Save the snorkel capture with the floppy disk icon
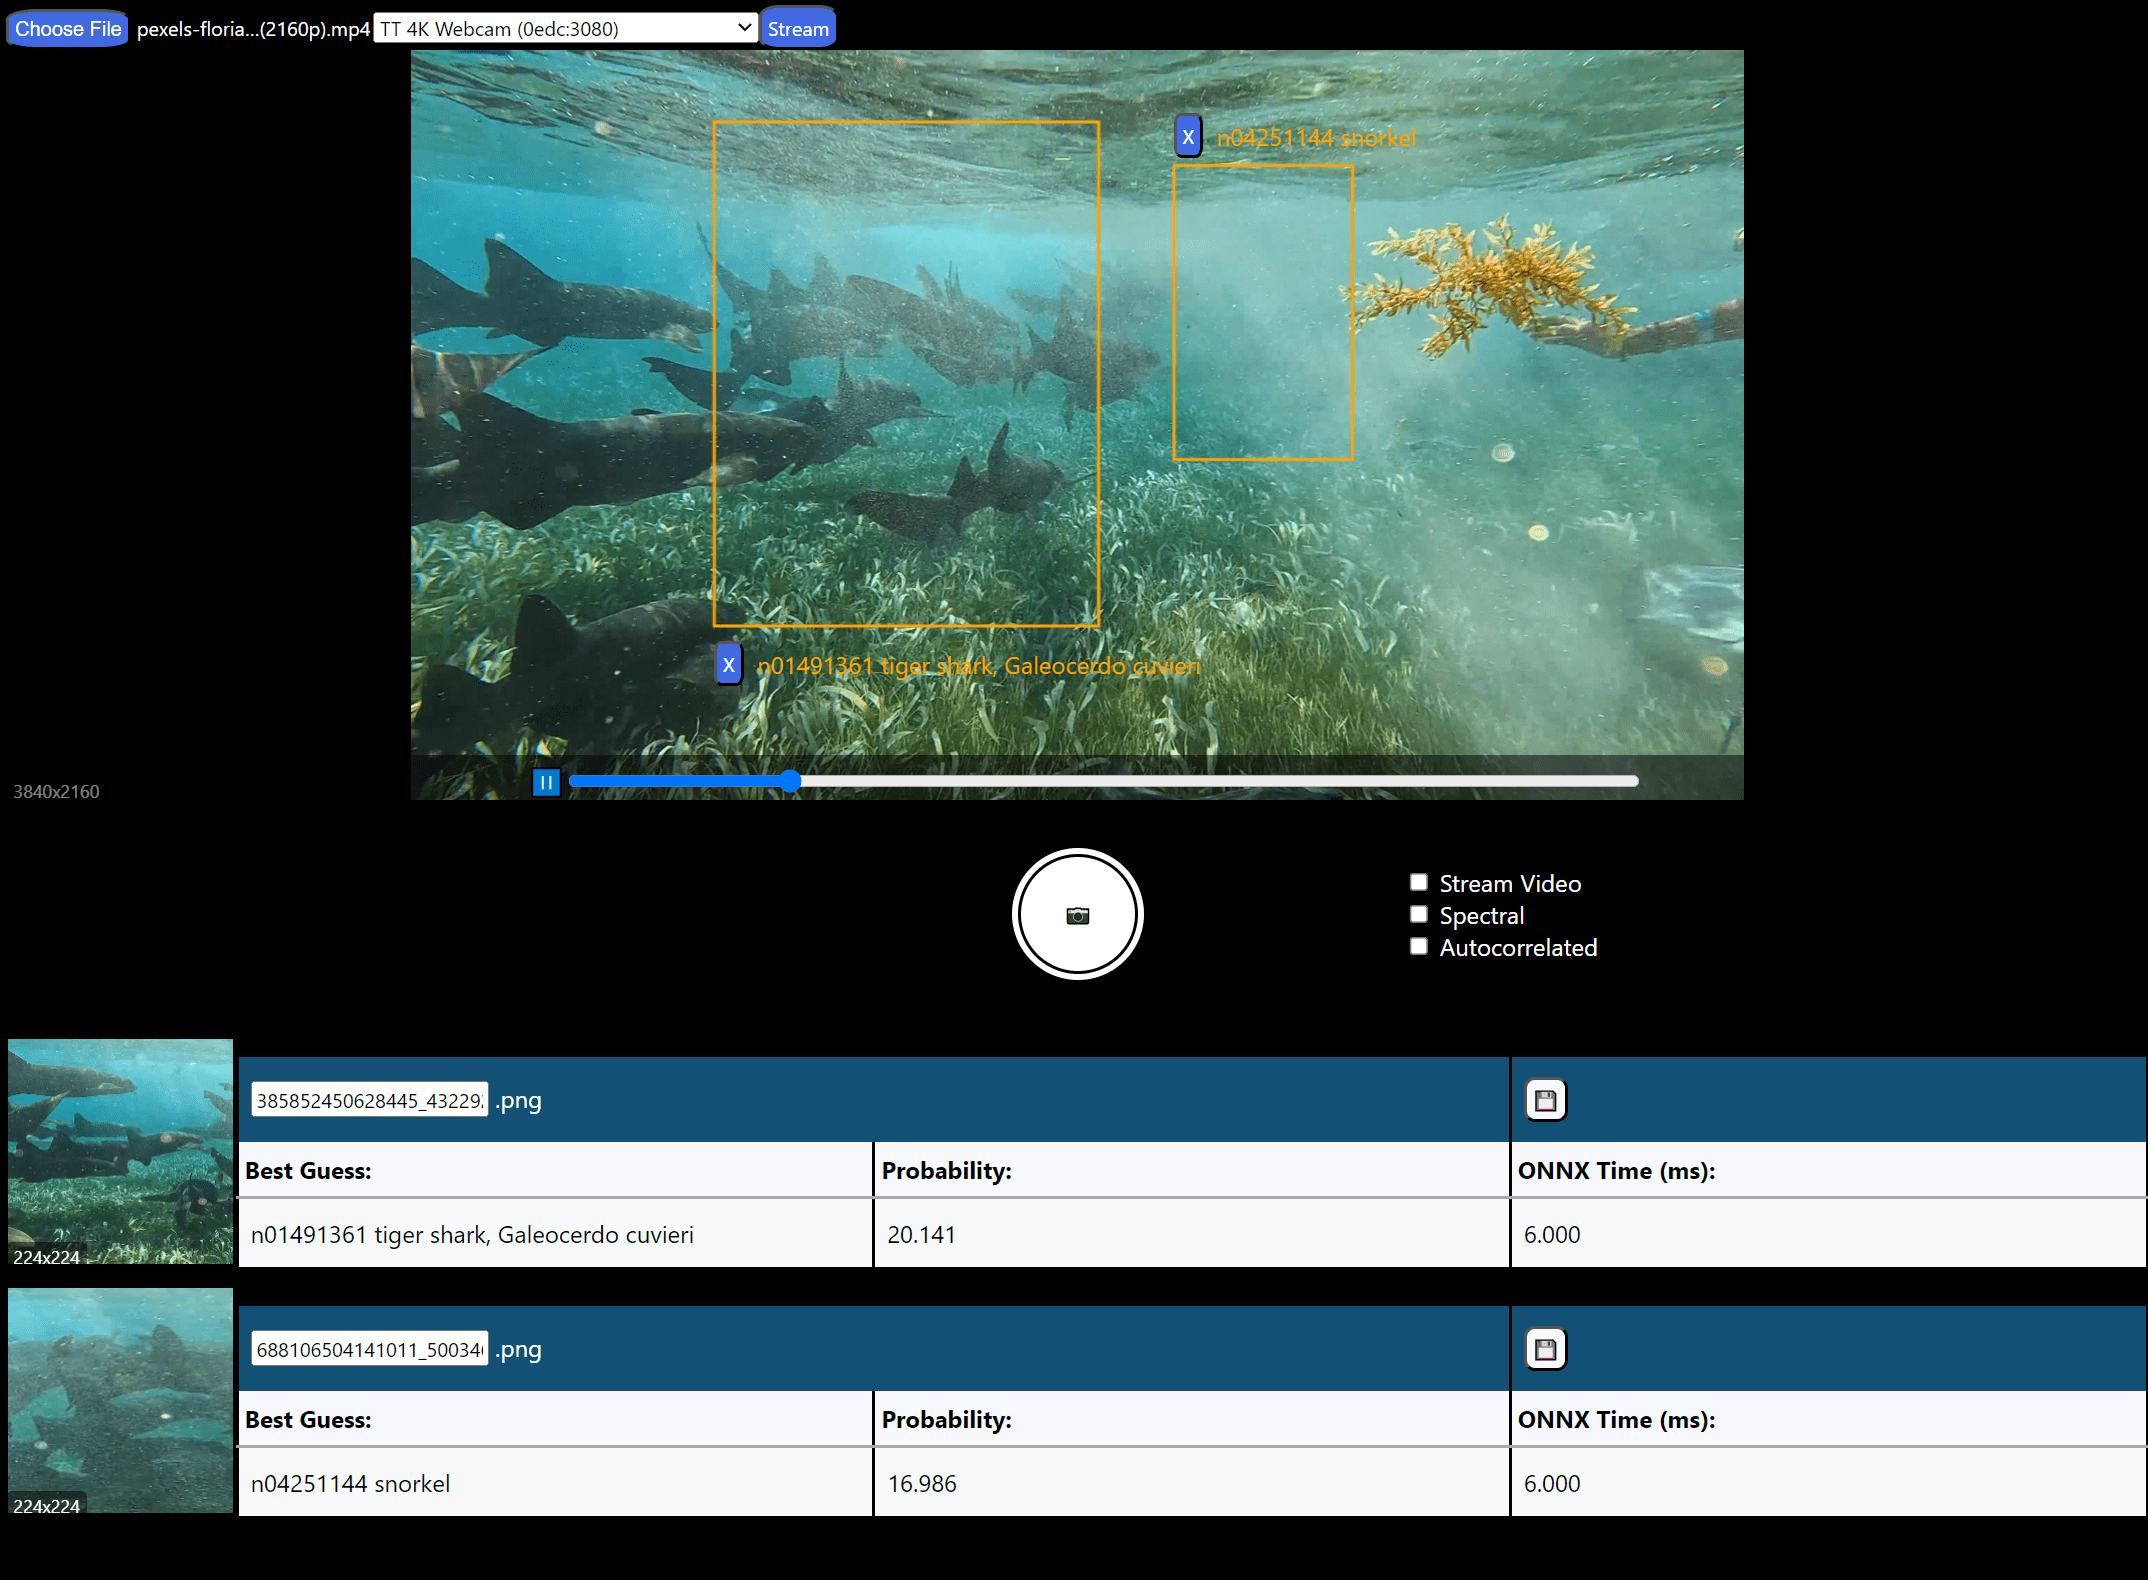This screenshot has width=2148, height=1580. pos(1544,1348)
